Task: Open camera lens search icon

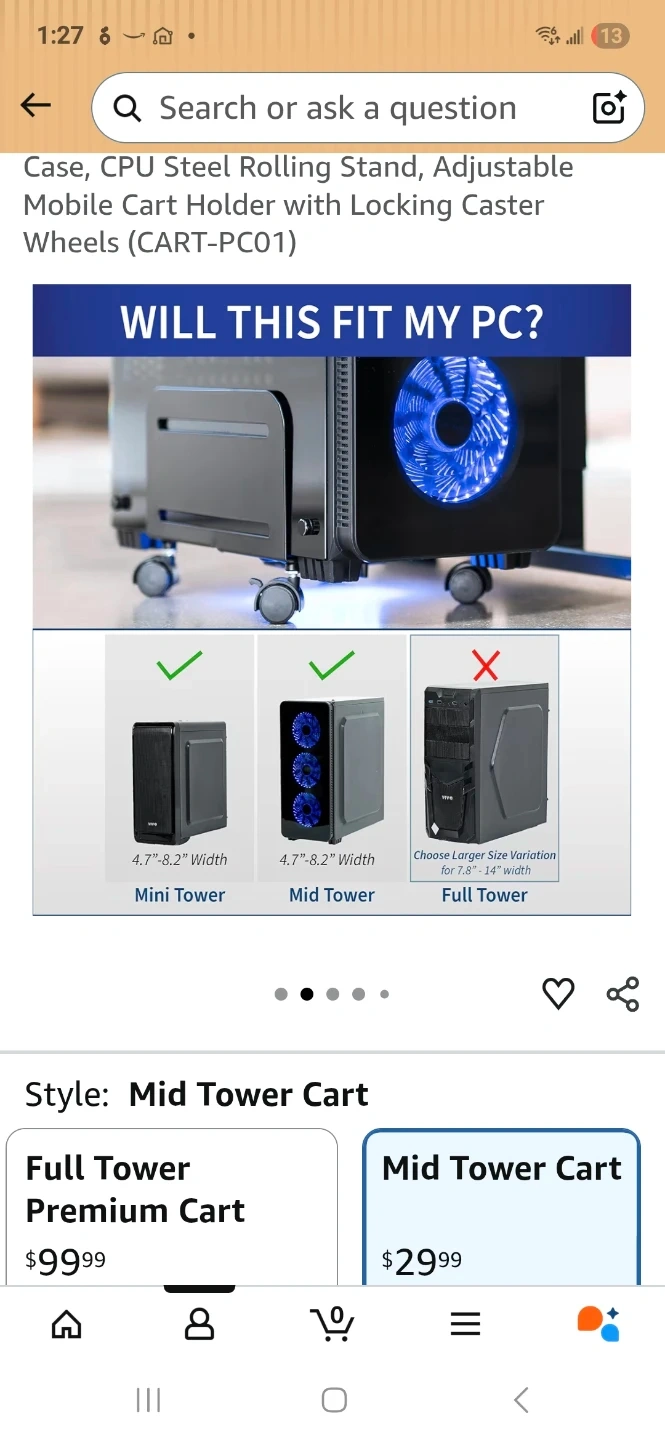Action: [609, 107]
